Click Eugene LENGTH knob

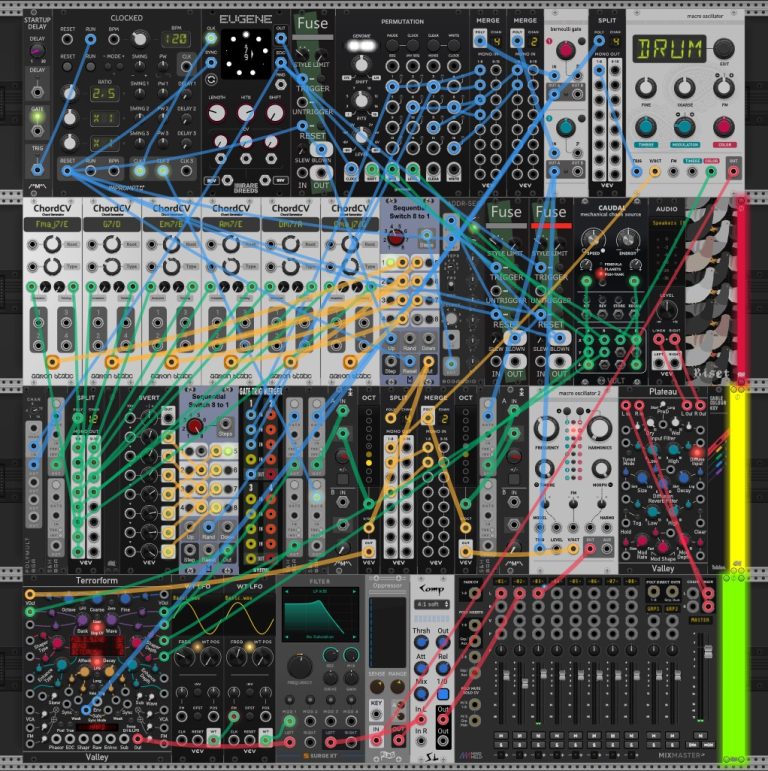[x=217, y=114]
